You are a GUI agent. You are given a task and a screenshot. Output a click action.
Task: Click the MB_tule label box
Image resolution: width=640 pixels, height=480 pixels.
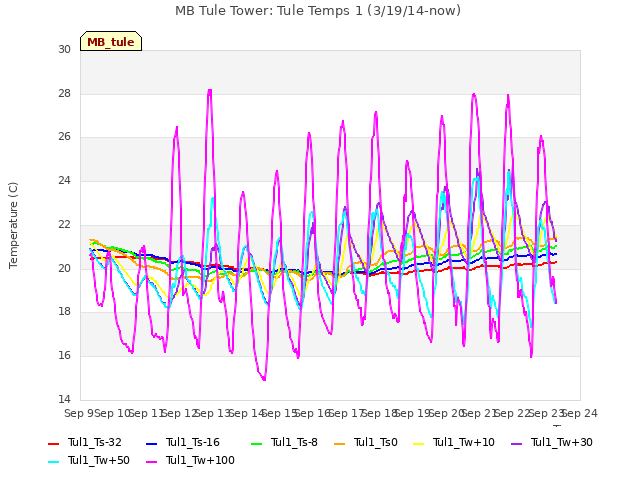click(111, 41)
